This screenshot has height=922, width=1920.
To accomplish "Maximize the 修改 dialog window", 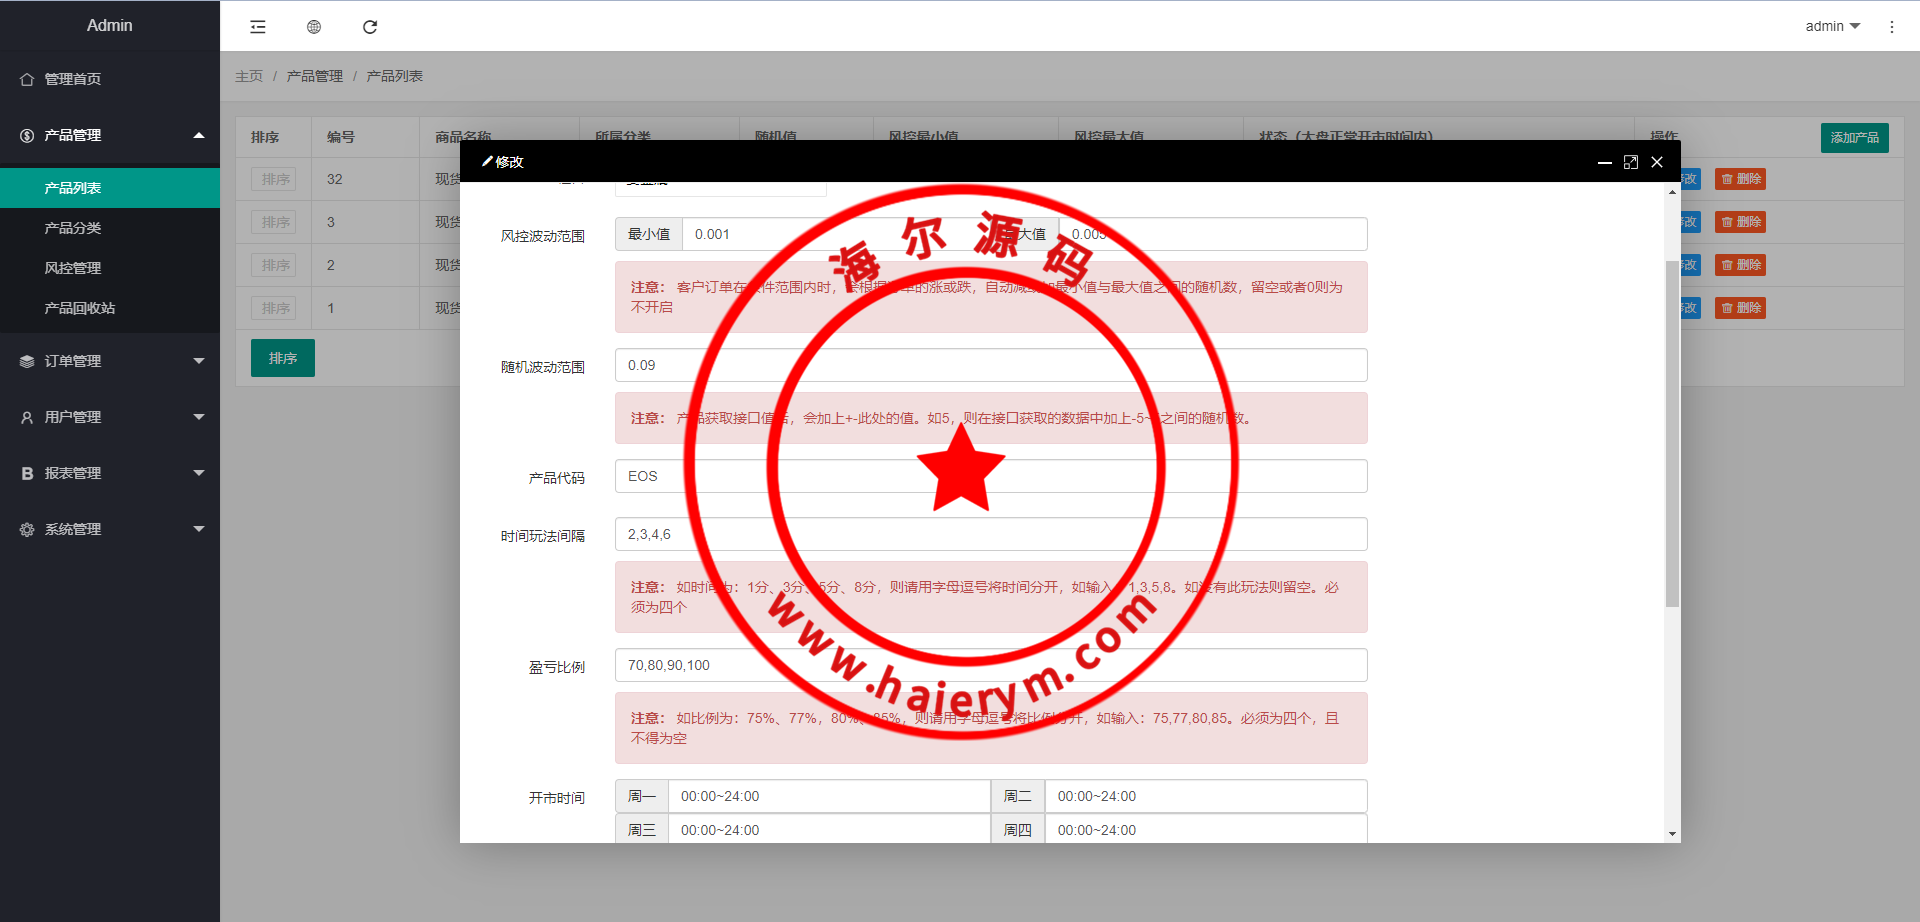I will (1631, 162).
